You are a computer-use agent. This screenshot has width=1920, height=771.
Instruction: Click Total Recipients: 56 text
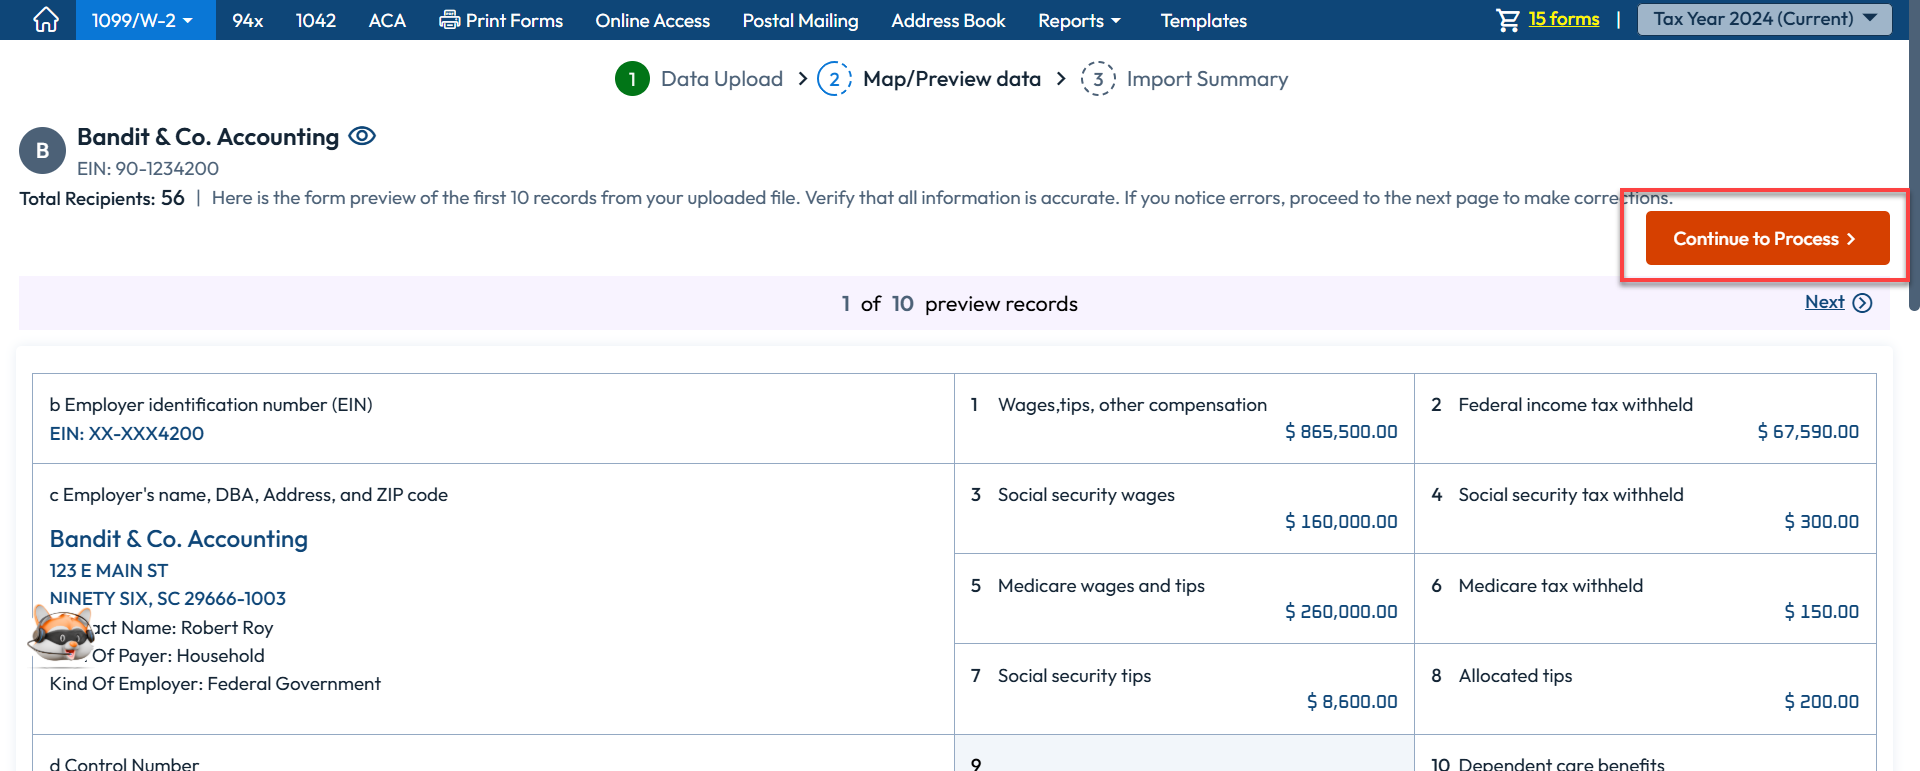coord(102,198)
